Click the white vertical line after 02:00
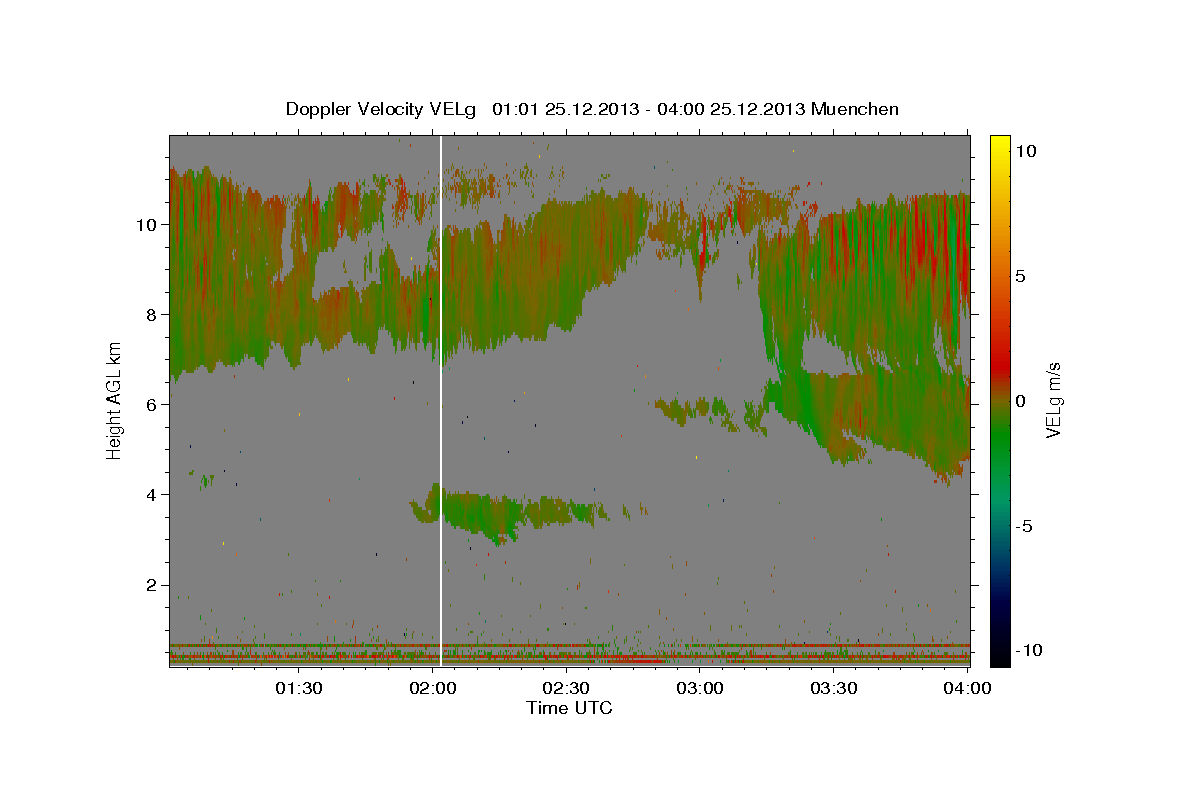This screenshot has height=800, width=1200. click(x=441, y=400)
